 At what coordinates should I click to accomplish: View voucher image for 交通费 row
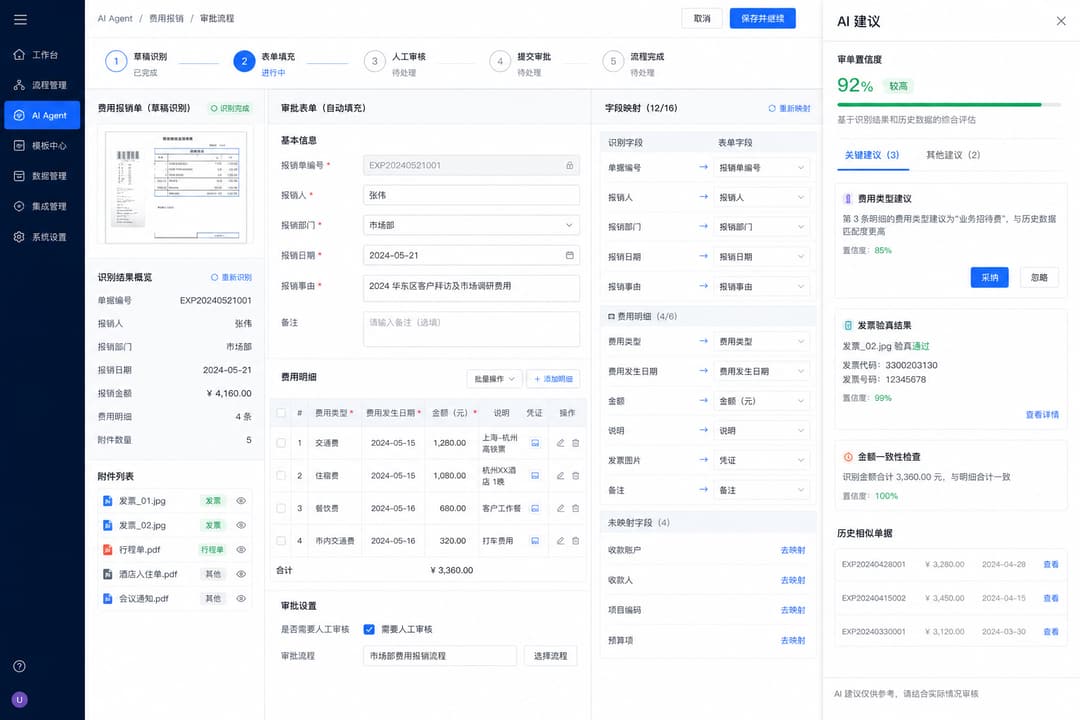[534, 443]
